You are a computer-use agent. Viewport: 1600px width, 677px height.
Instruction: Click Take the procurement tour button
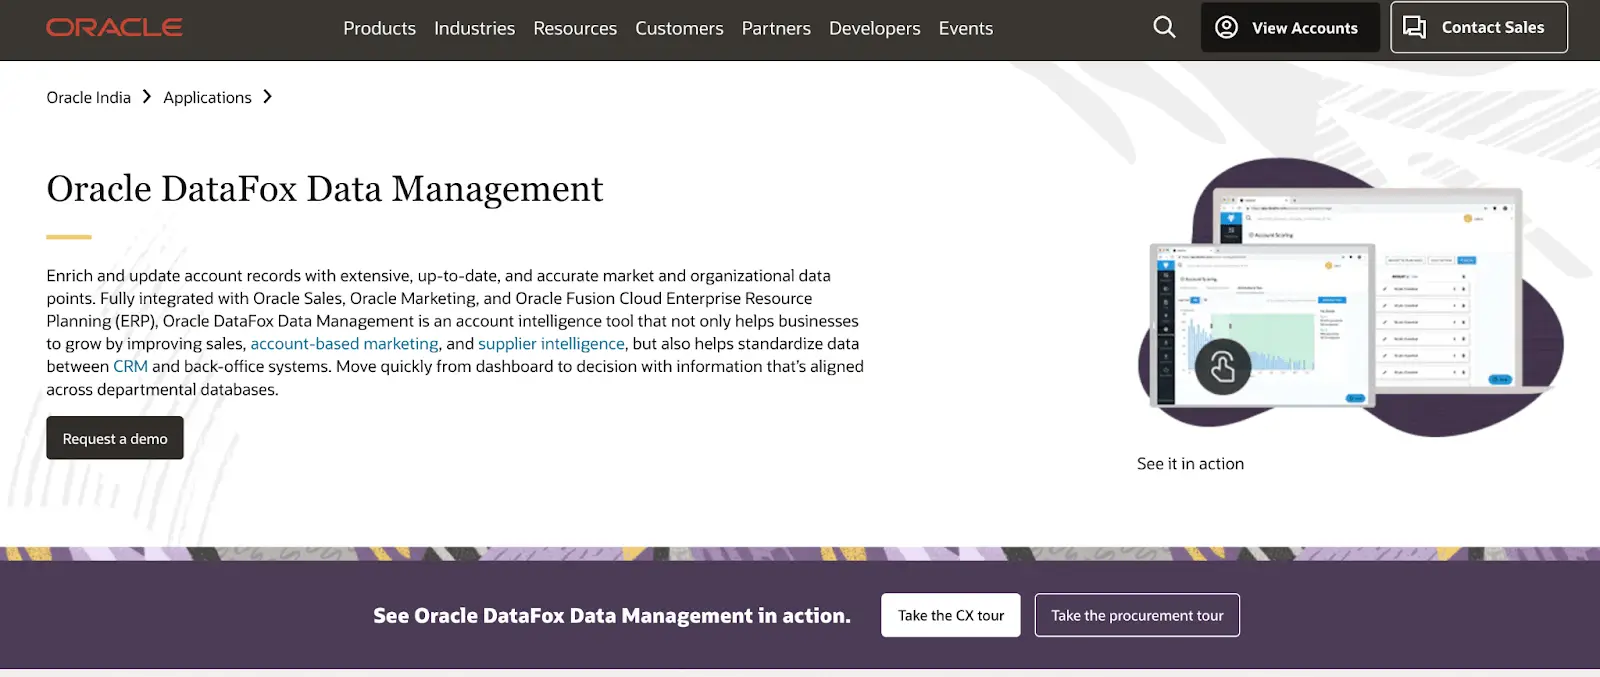coord(1137,615)
